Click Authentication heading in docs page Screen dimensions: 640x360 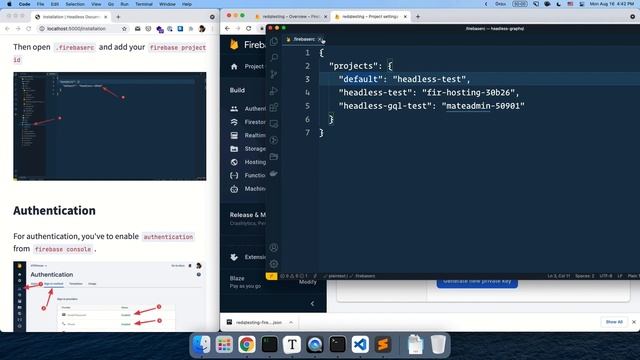pos(54,211)
